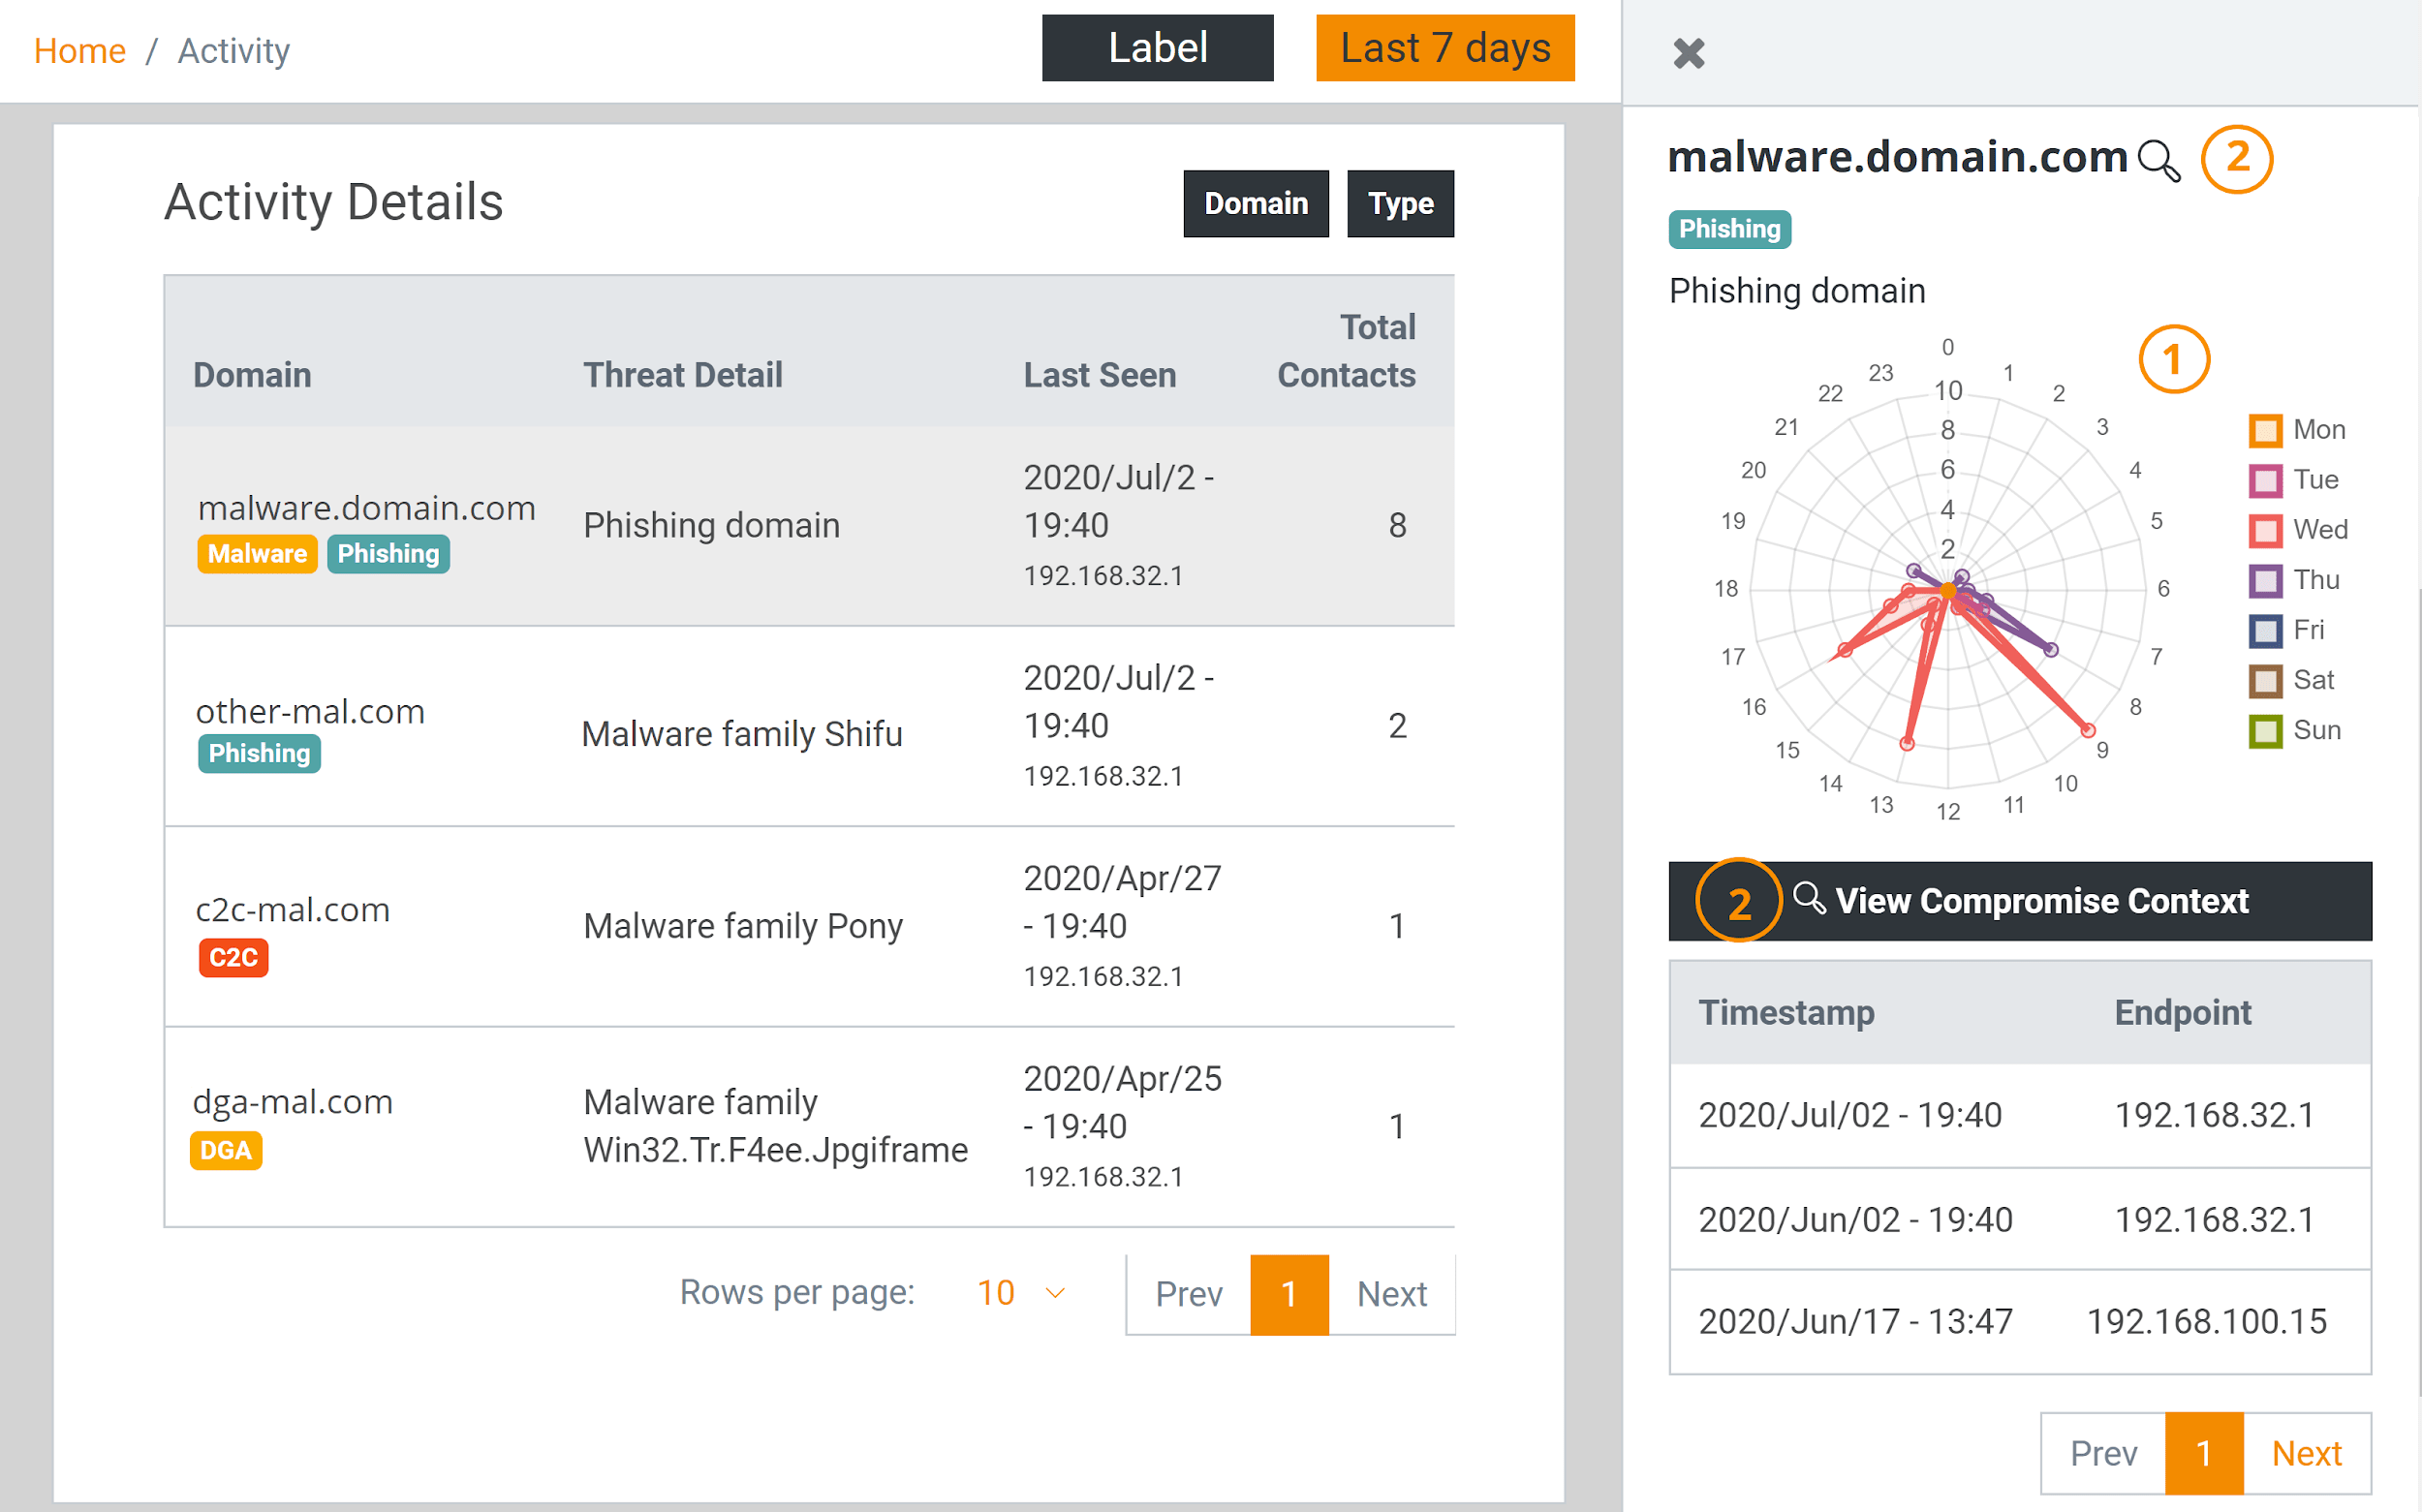Switch to the Type view tab
2422x1512 pixels.
point(1399,204)
